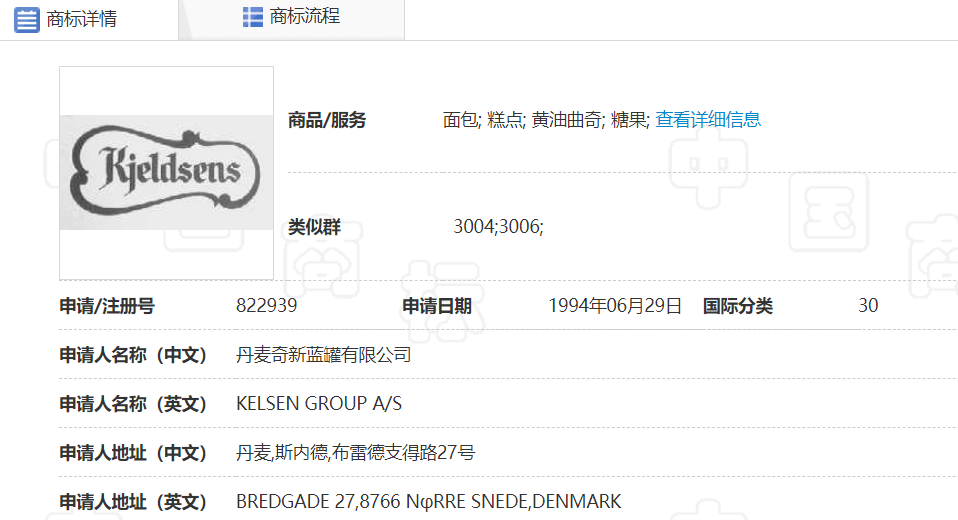The width and height of the screenshot is (958, 520).
Task: Click the registration number 822939
Action: click(266, 306)
